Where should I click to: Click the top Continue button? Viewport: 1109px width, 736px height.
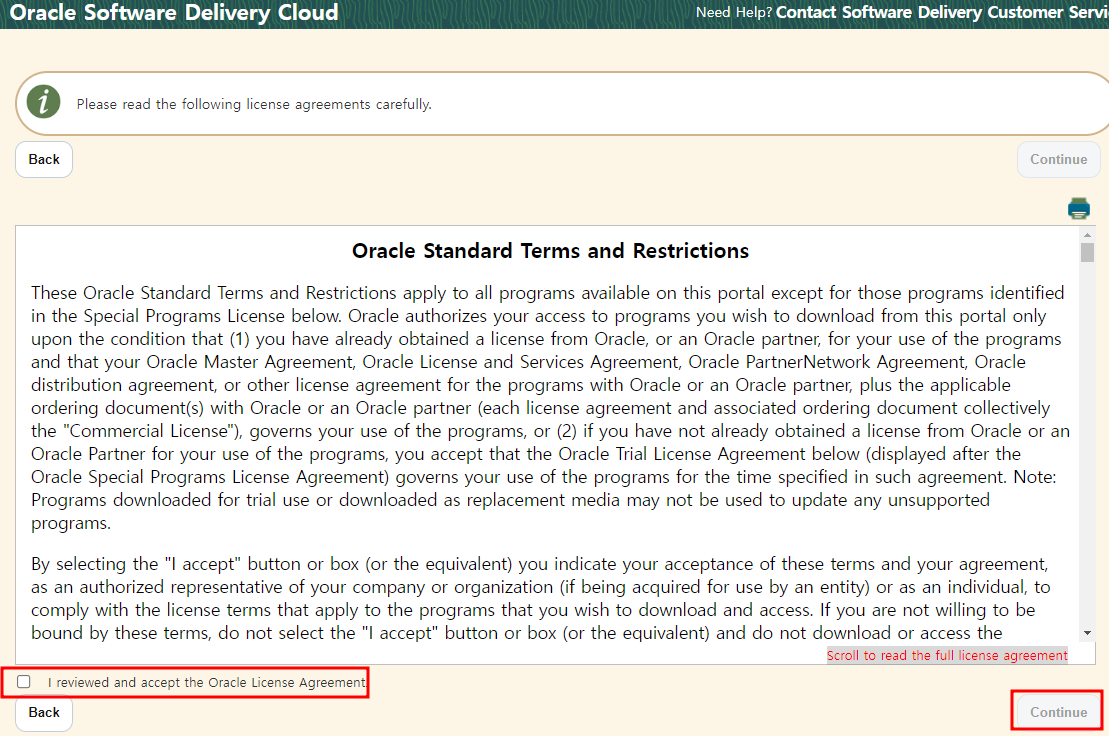1058,160
